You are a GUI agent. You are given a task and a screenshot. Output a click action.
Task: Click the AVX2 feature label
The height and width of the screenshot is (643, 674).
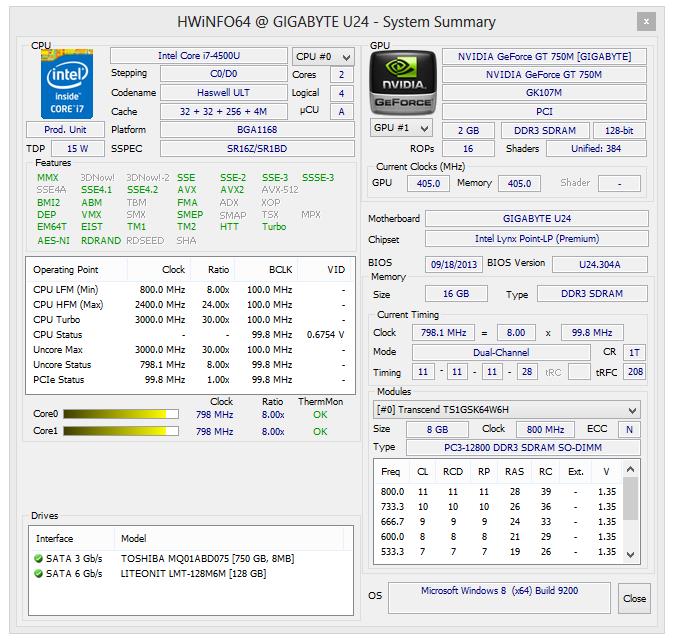coord(232,190)
